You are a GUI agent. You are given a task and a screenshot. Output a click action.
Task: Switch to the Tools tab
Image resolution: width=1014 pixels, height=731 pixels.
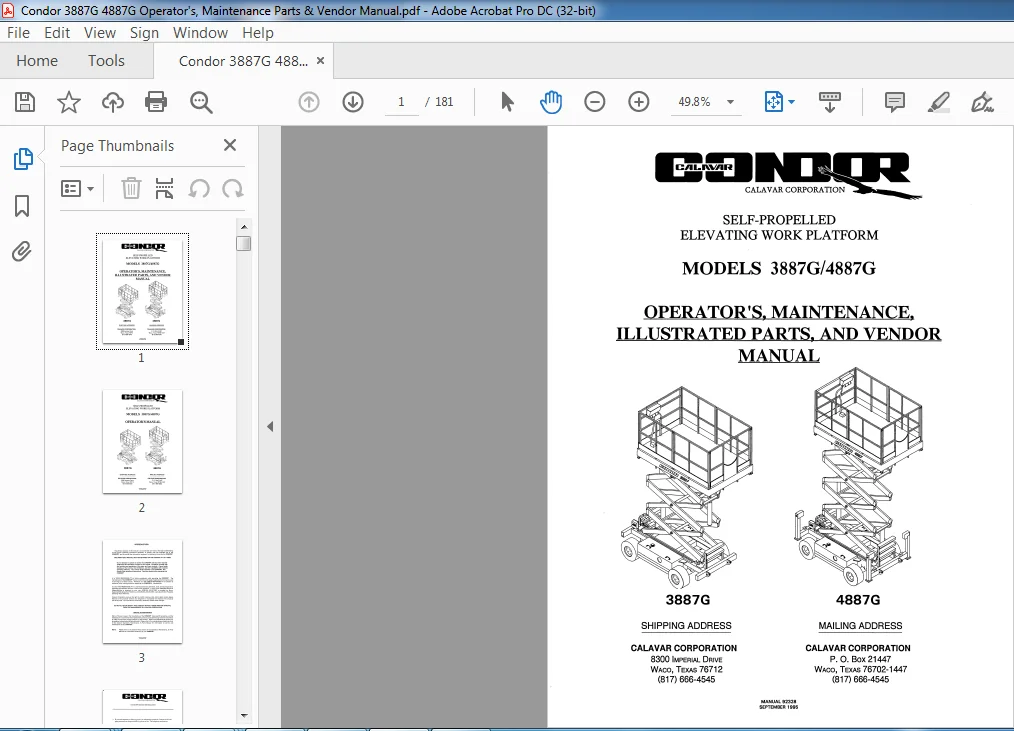click(x=106, y=61)
